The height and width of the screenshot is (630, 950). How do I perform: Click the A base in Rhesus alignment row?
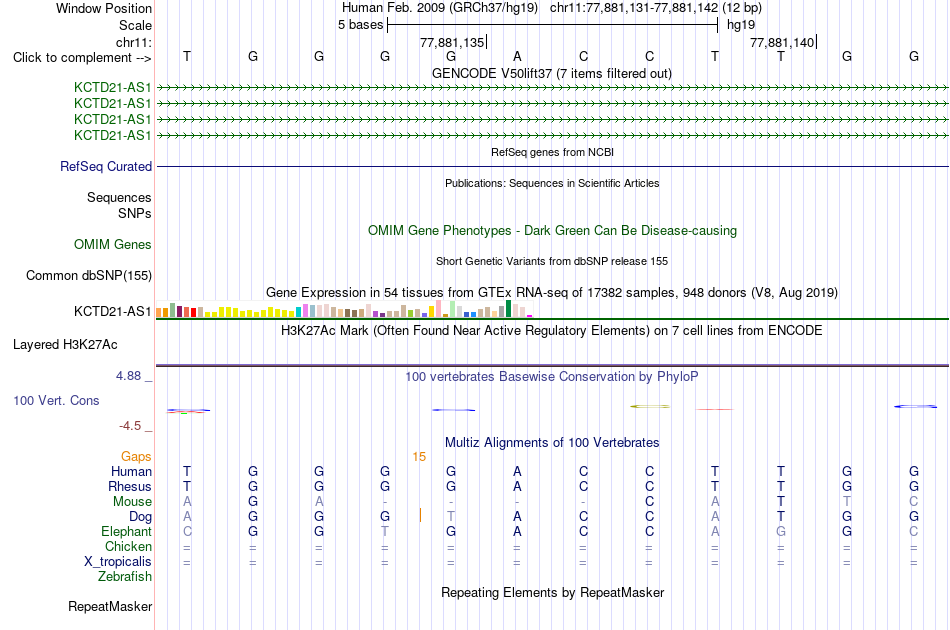tap(517, 486)
